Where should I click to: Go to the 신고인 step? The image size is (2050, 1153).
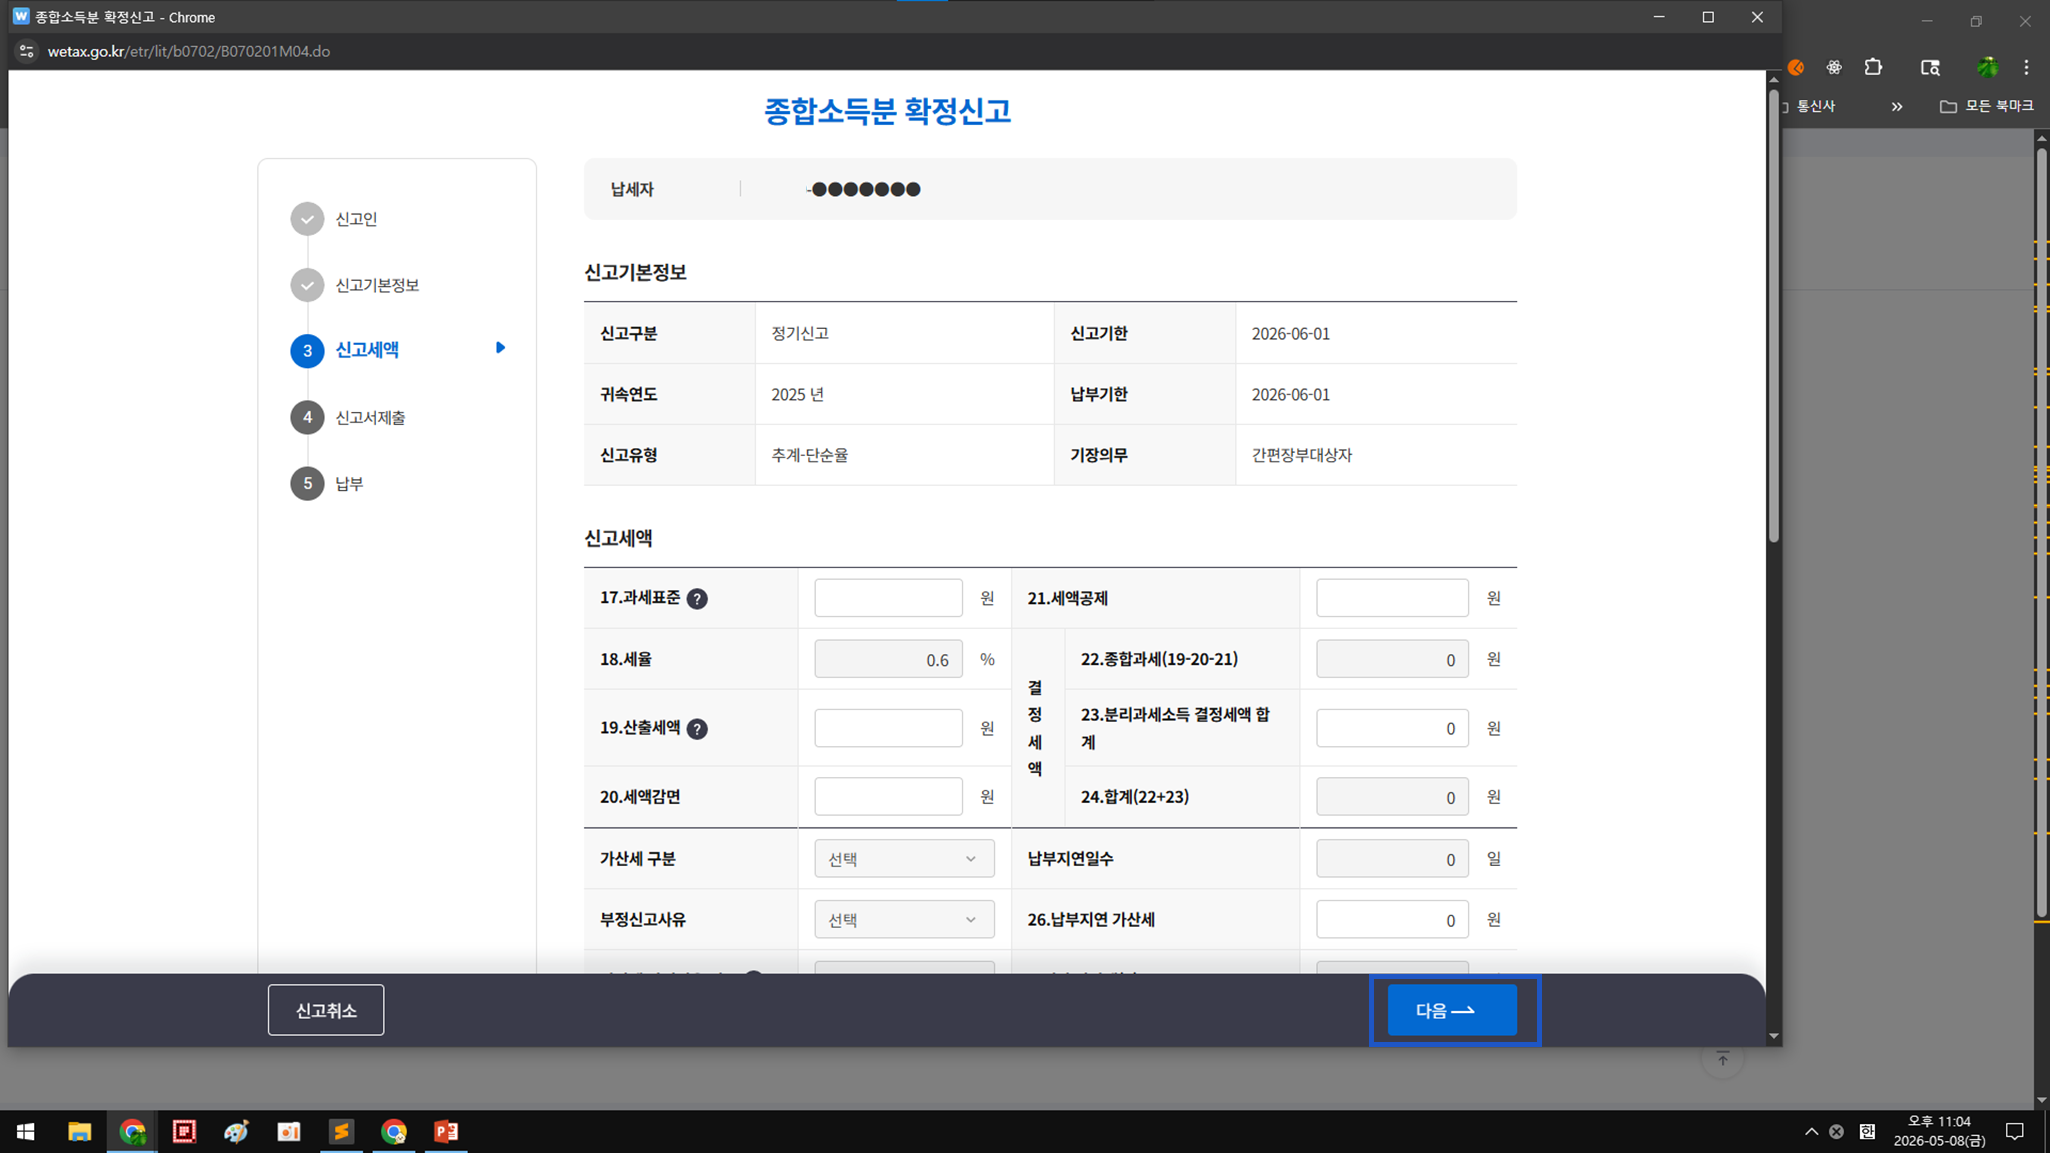[356, 219]
